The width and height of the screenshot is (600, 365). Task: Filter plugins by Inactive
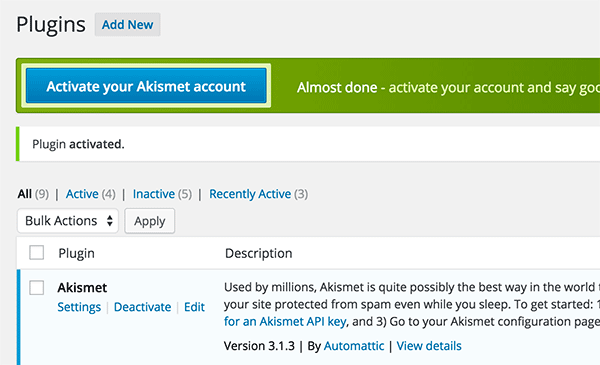coord(154,194)
